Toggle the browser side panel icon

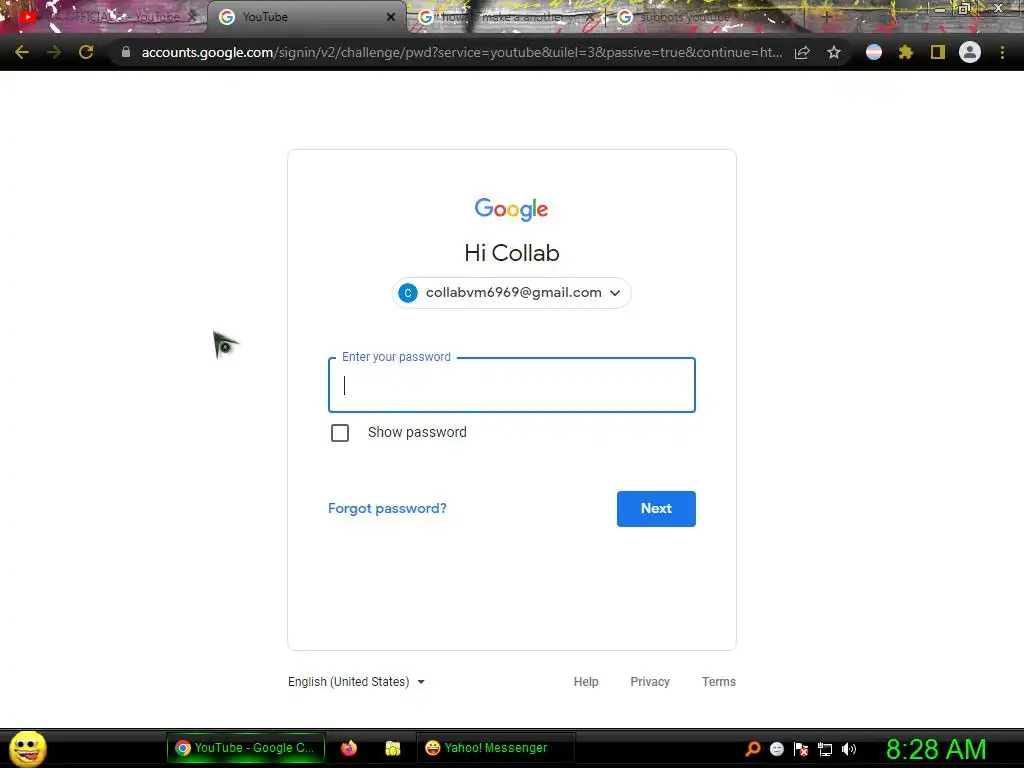point(938,52)
